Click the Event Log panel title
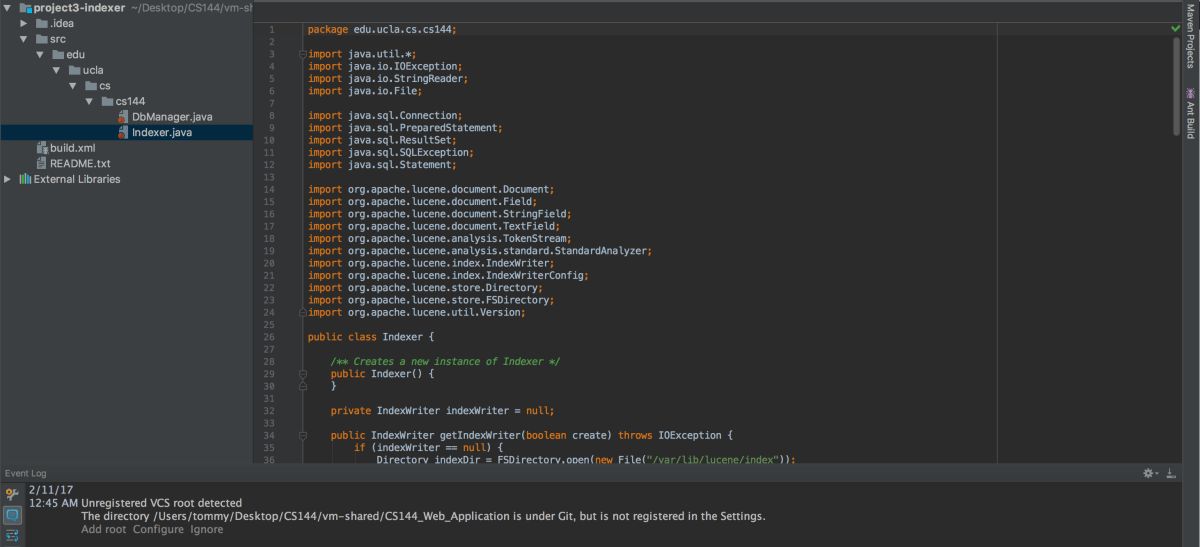Image resolution: width=1200 pixels, height=547 pixels. [25, 473]
